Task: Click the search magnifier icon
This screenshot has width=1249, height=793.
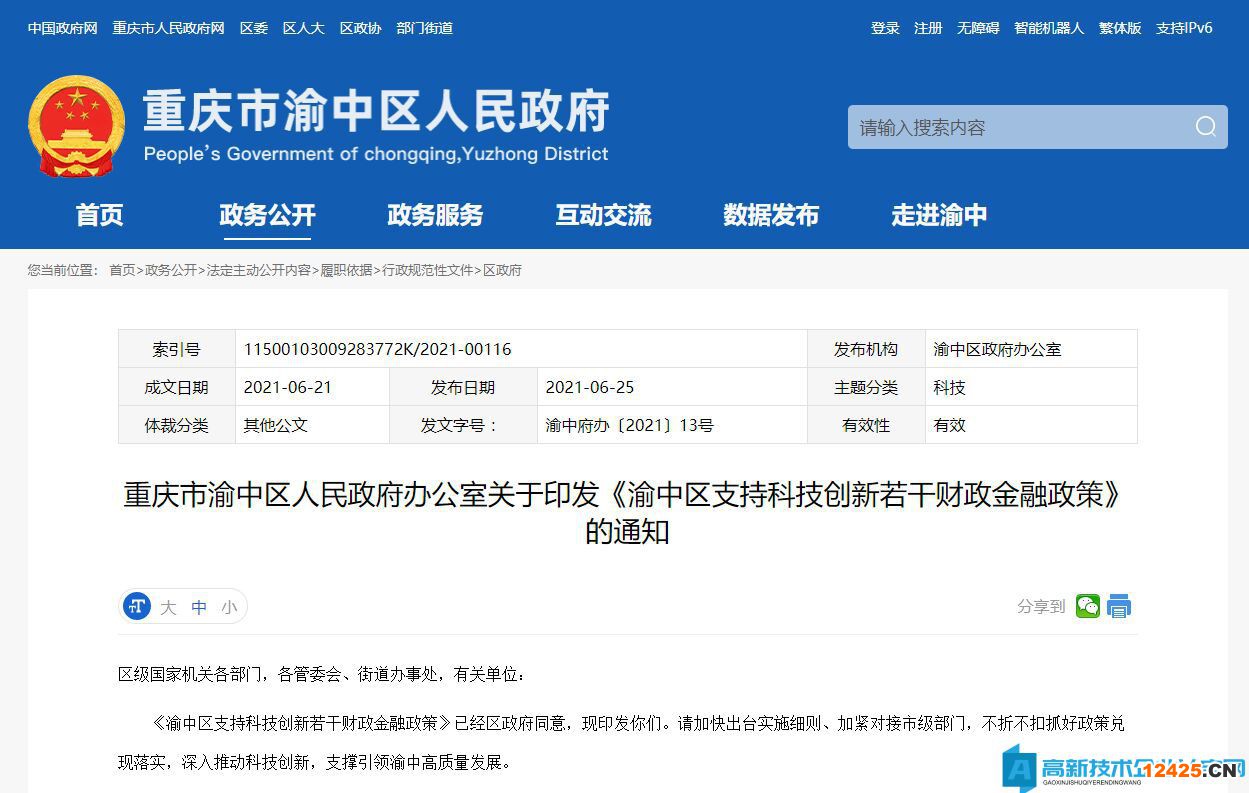Action: (1204, 127)
